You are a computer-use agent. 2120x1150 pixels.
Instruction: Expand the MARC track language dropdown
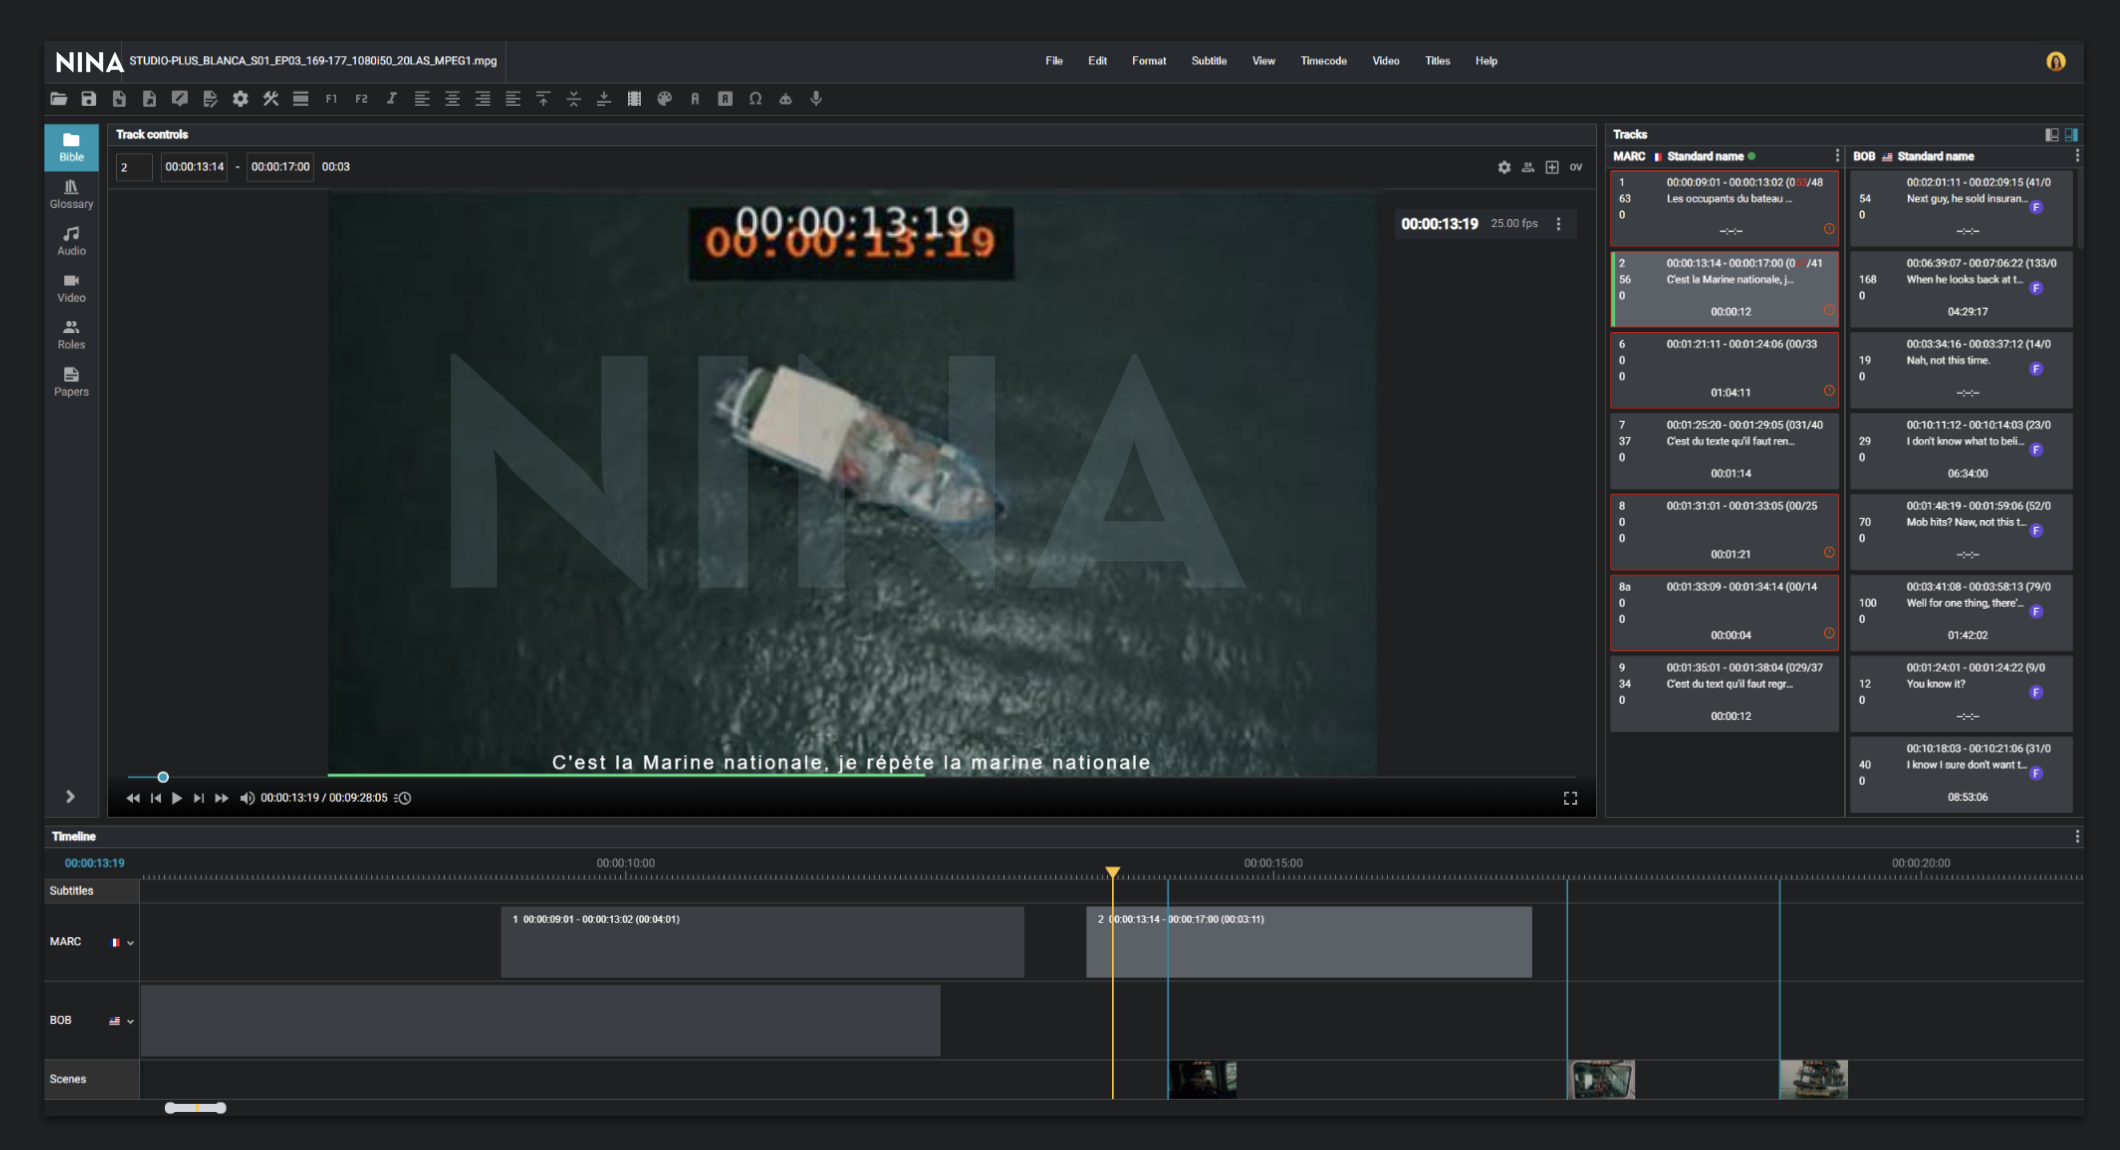(x=130, y=943)
